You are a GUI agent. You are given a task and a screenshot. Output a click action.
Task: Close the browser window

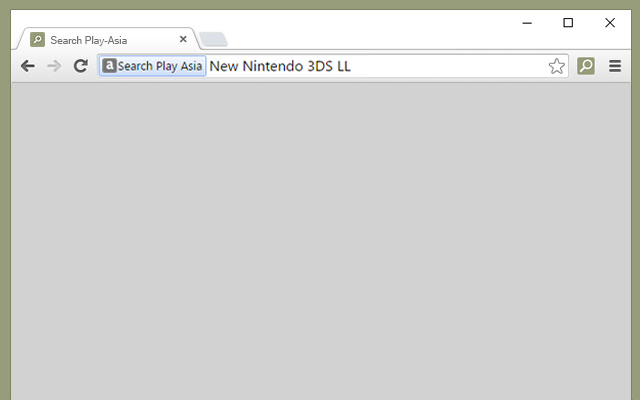coord(610,23)
